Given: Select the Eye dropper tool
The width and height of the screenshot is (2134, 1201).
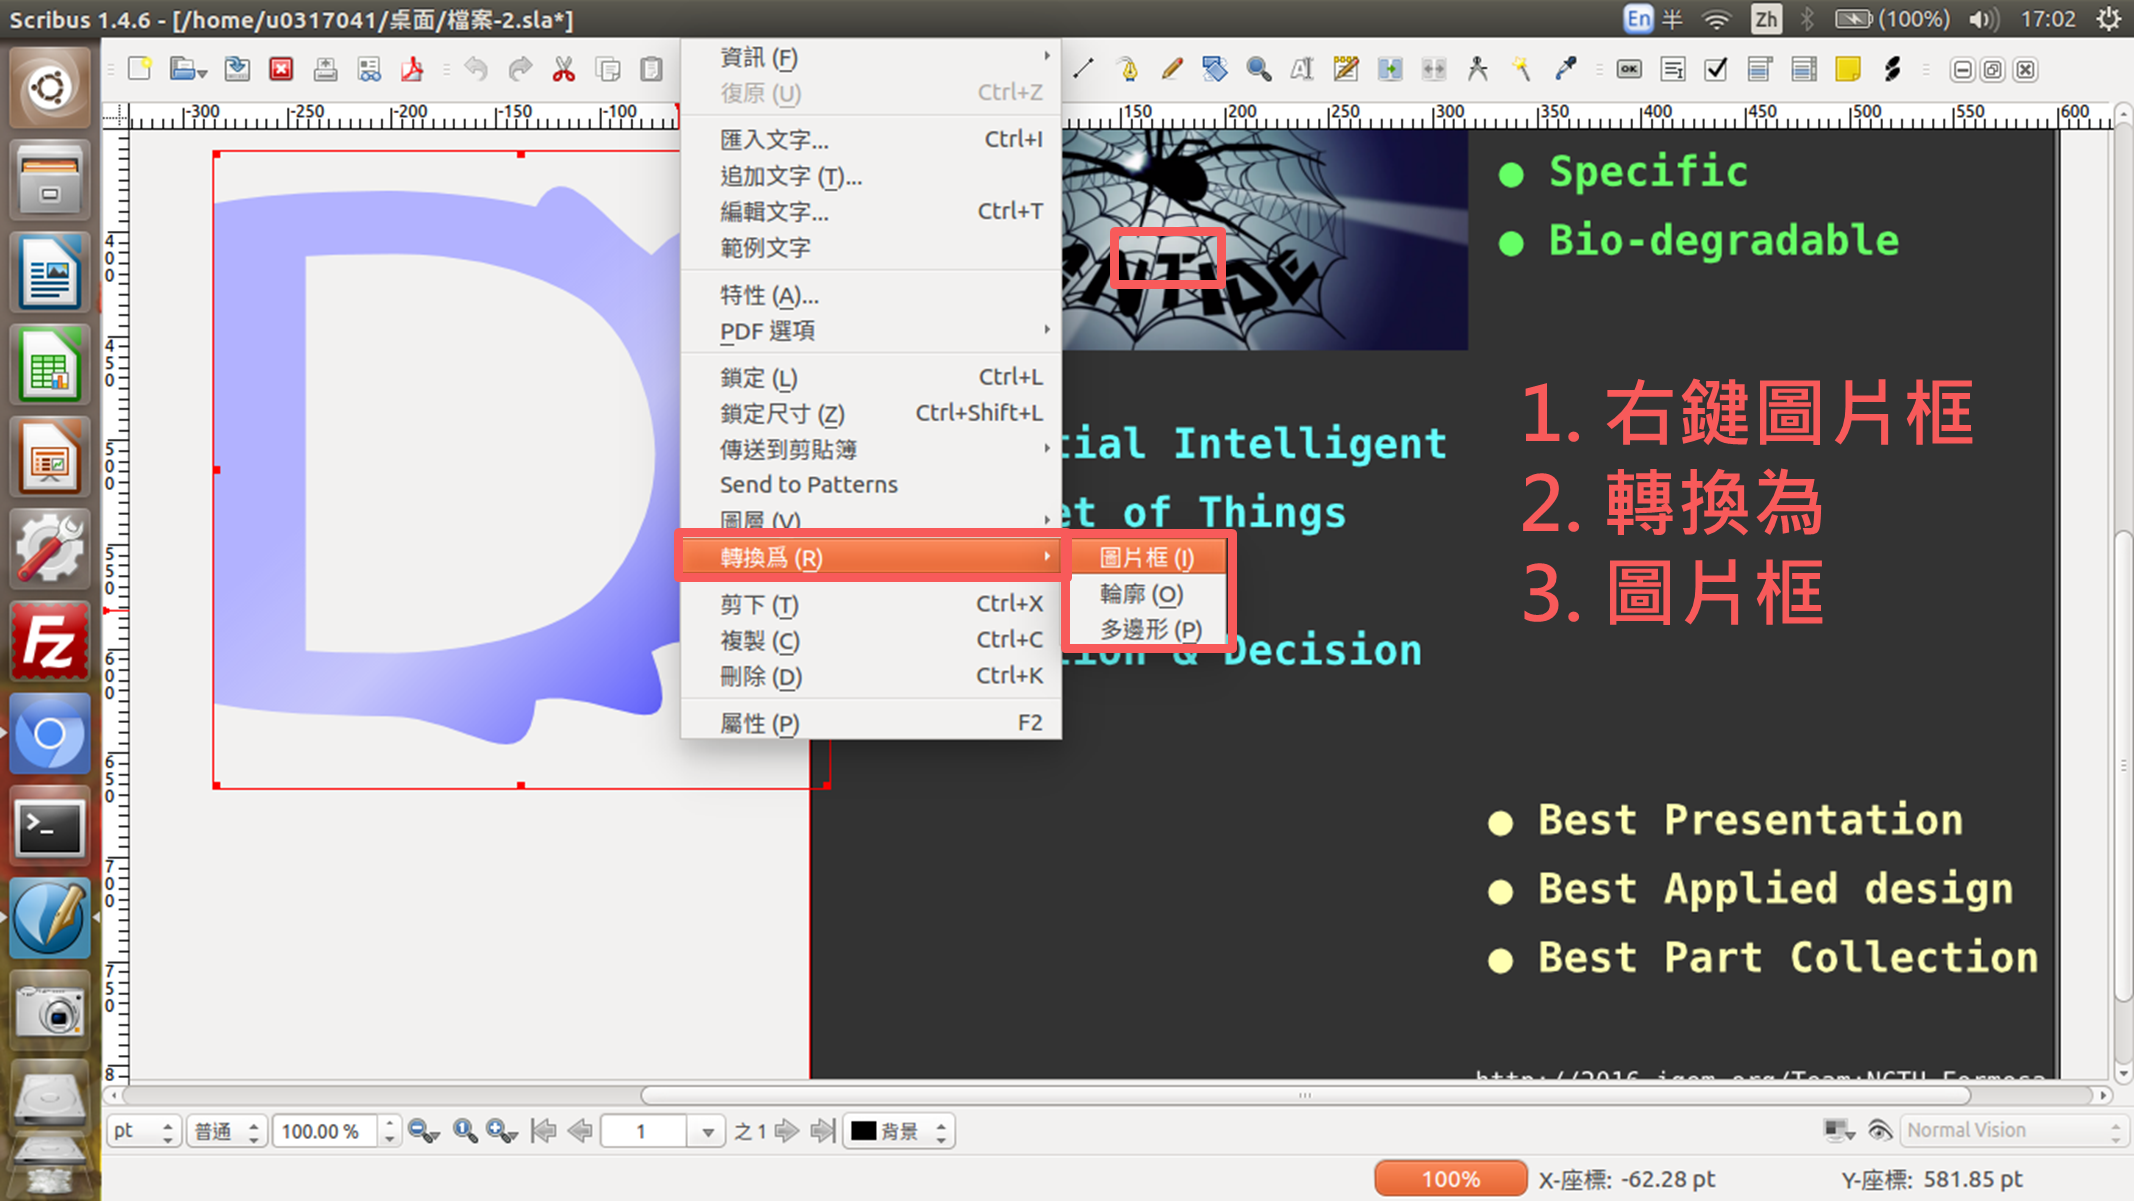Looking at the screenshot, I should pos(1565,69).
